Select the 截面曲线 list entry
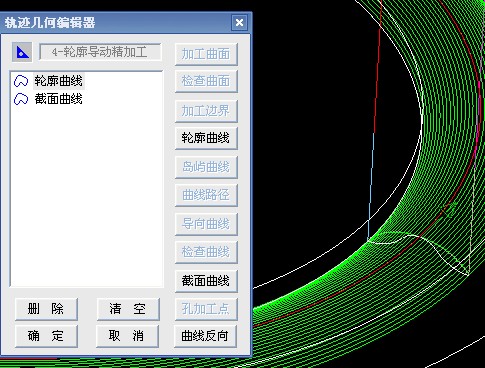 pos(59,99)
